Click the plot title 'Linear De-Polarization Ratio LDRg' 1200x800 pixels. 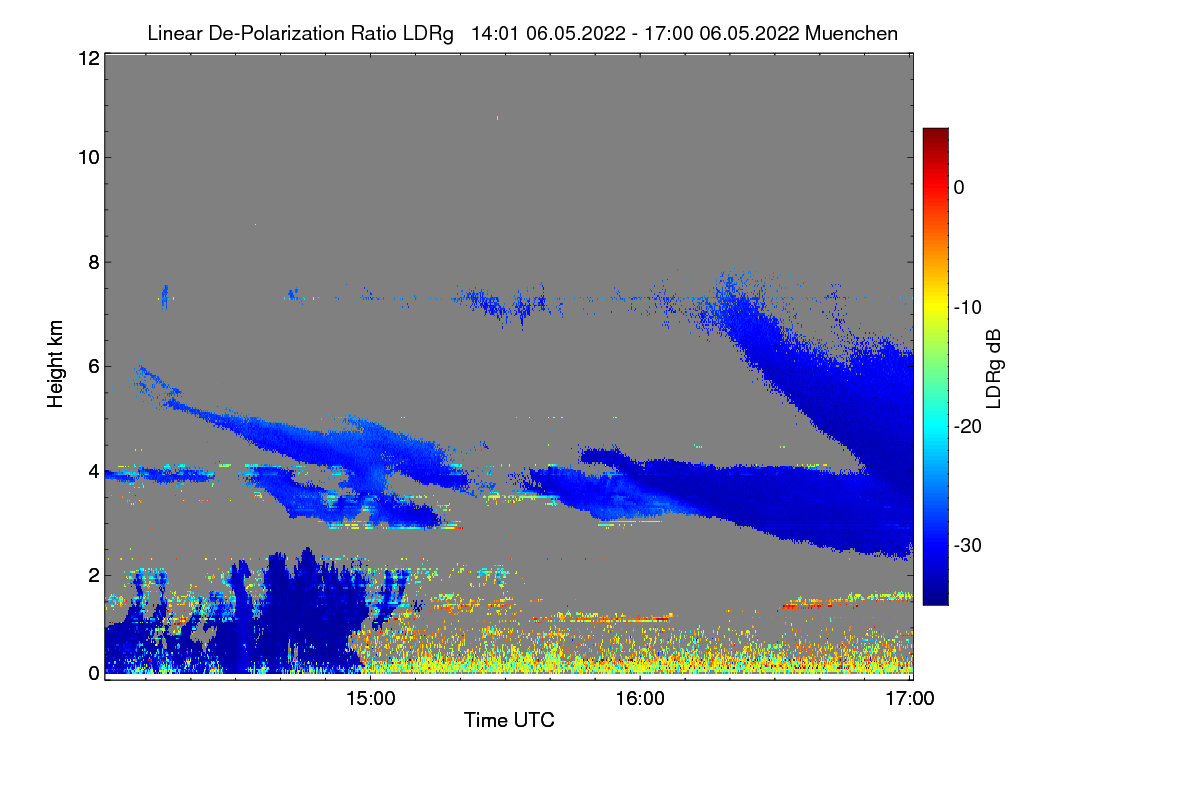coord(300,34)
